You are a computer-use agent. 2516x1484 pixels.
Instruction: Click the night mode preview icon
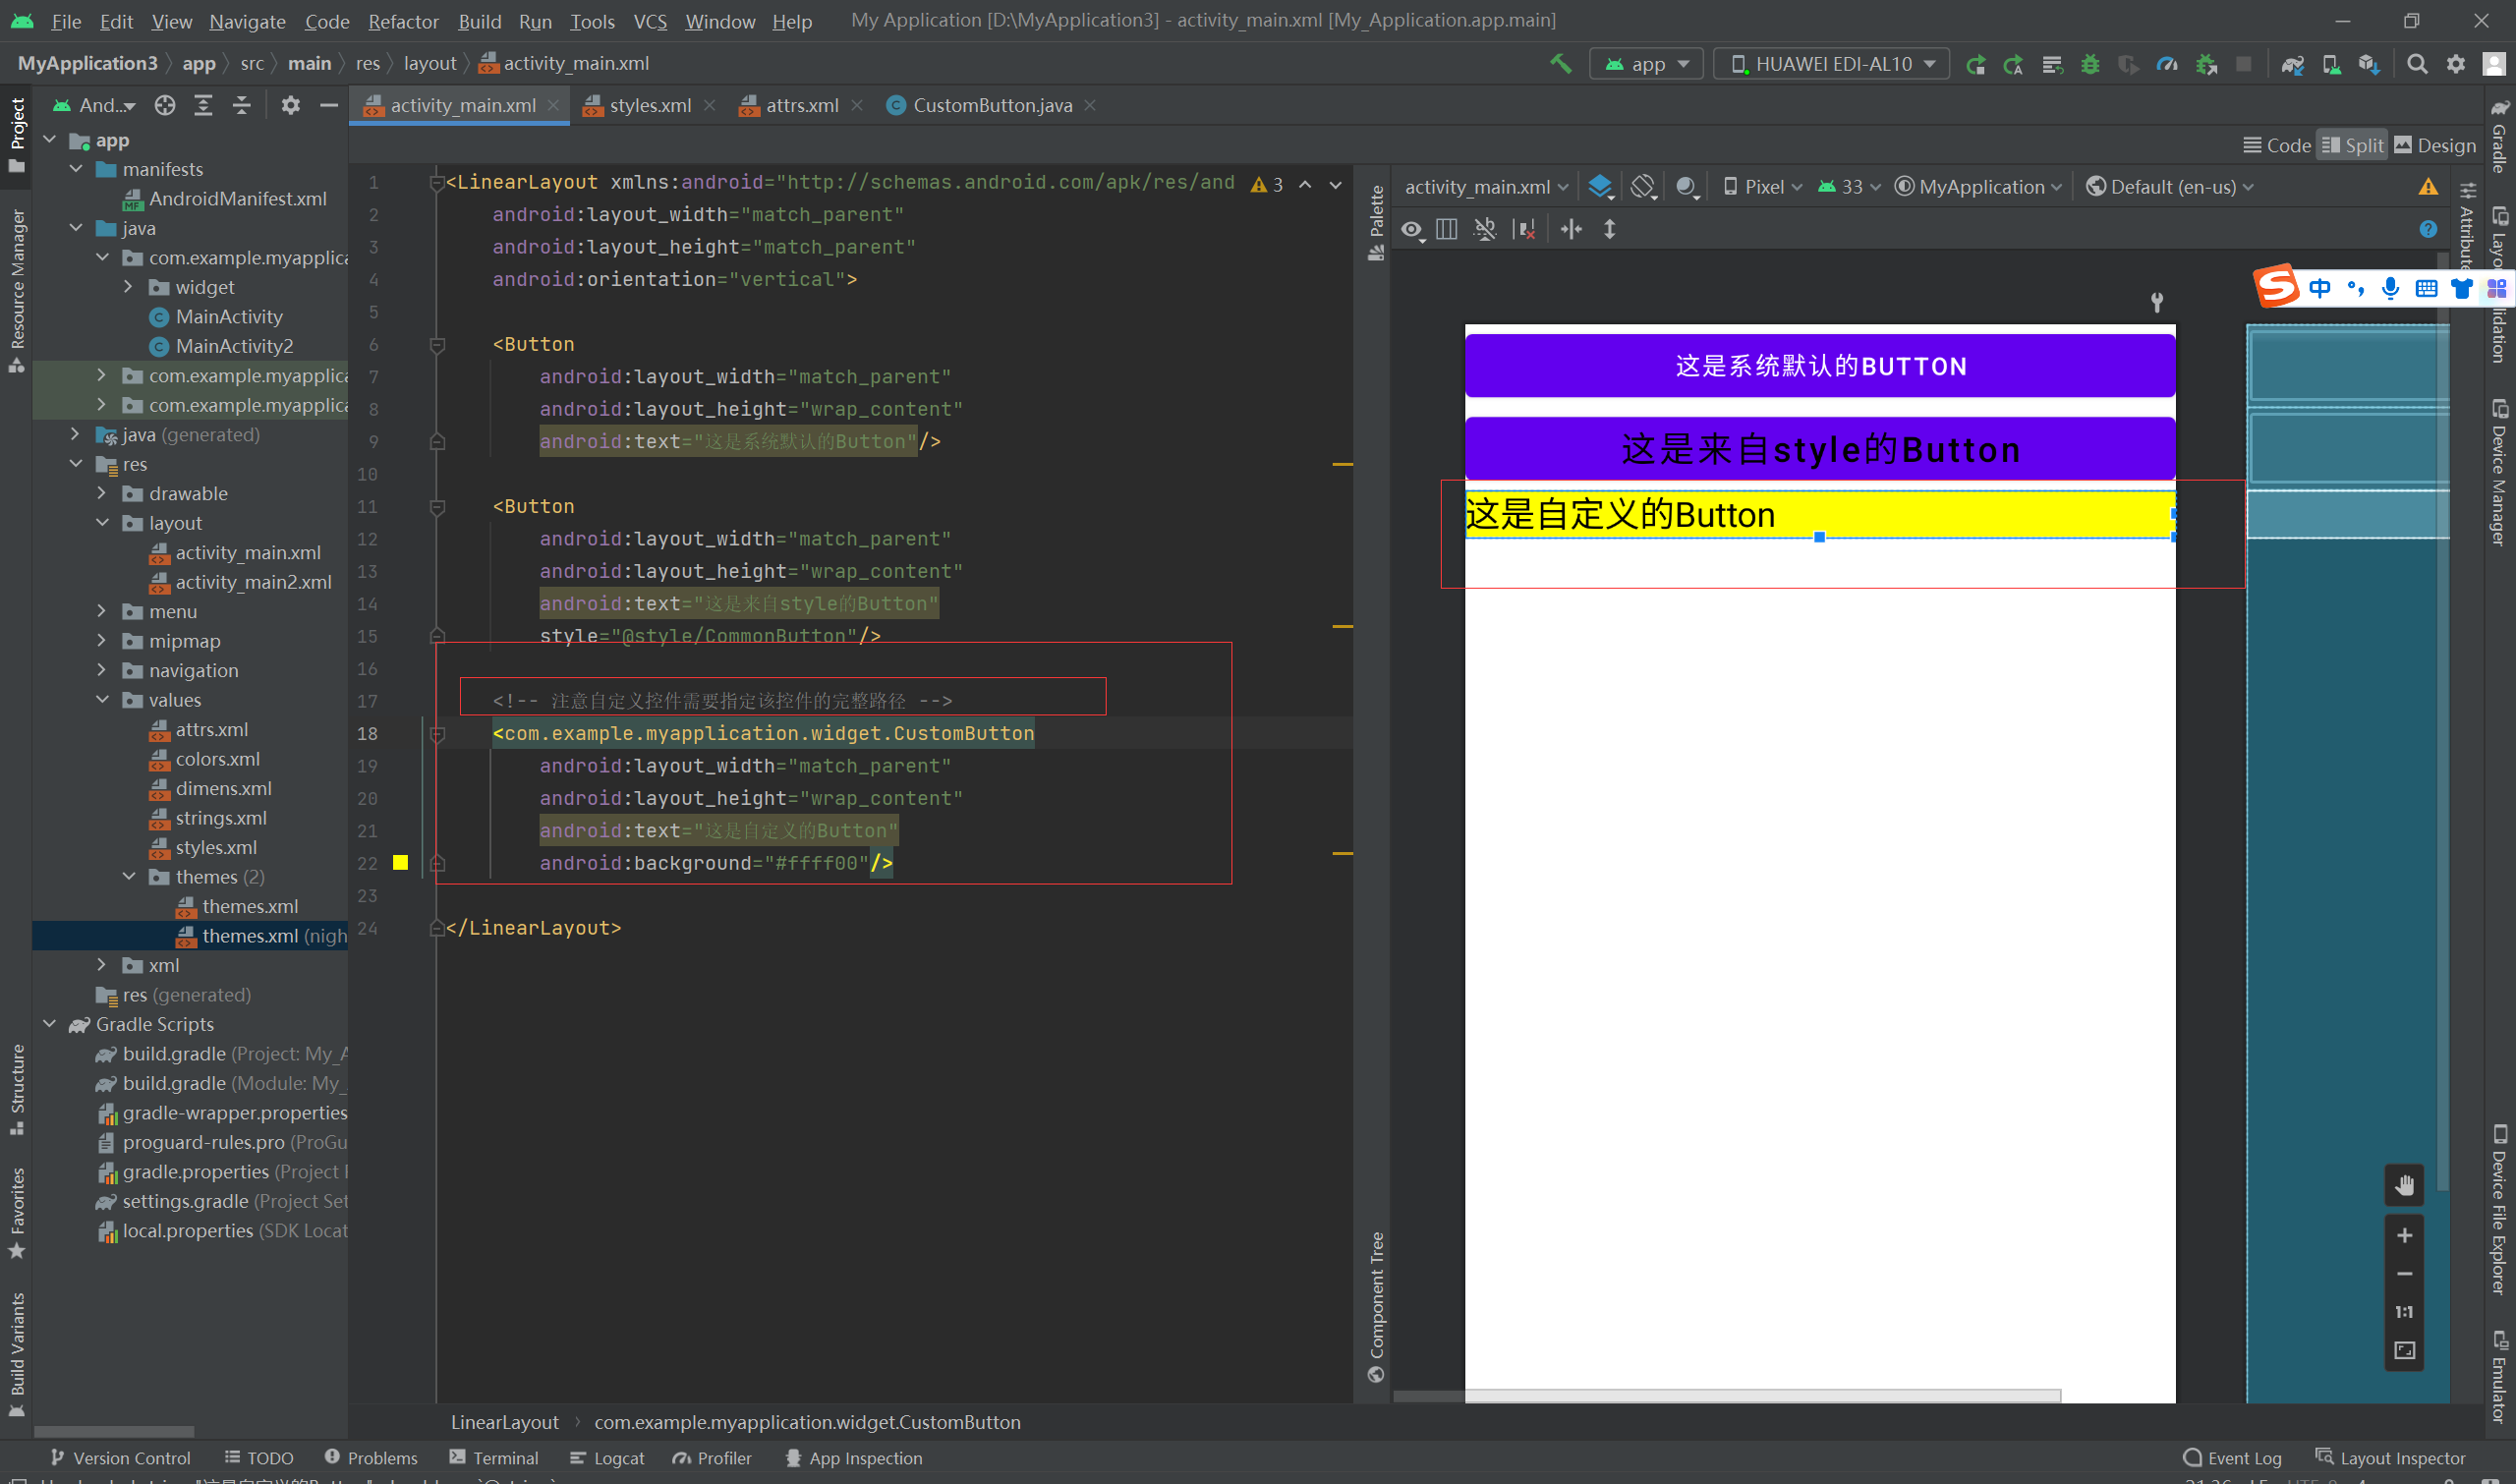[1687, 187]
